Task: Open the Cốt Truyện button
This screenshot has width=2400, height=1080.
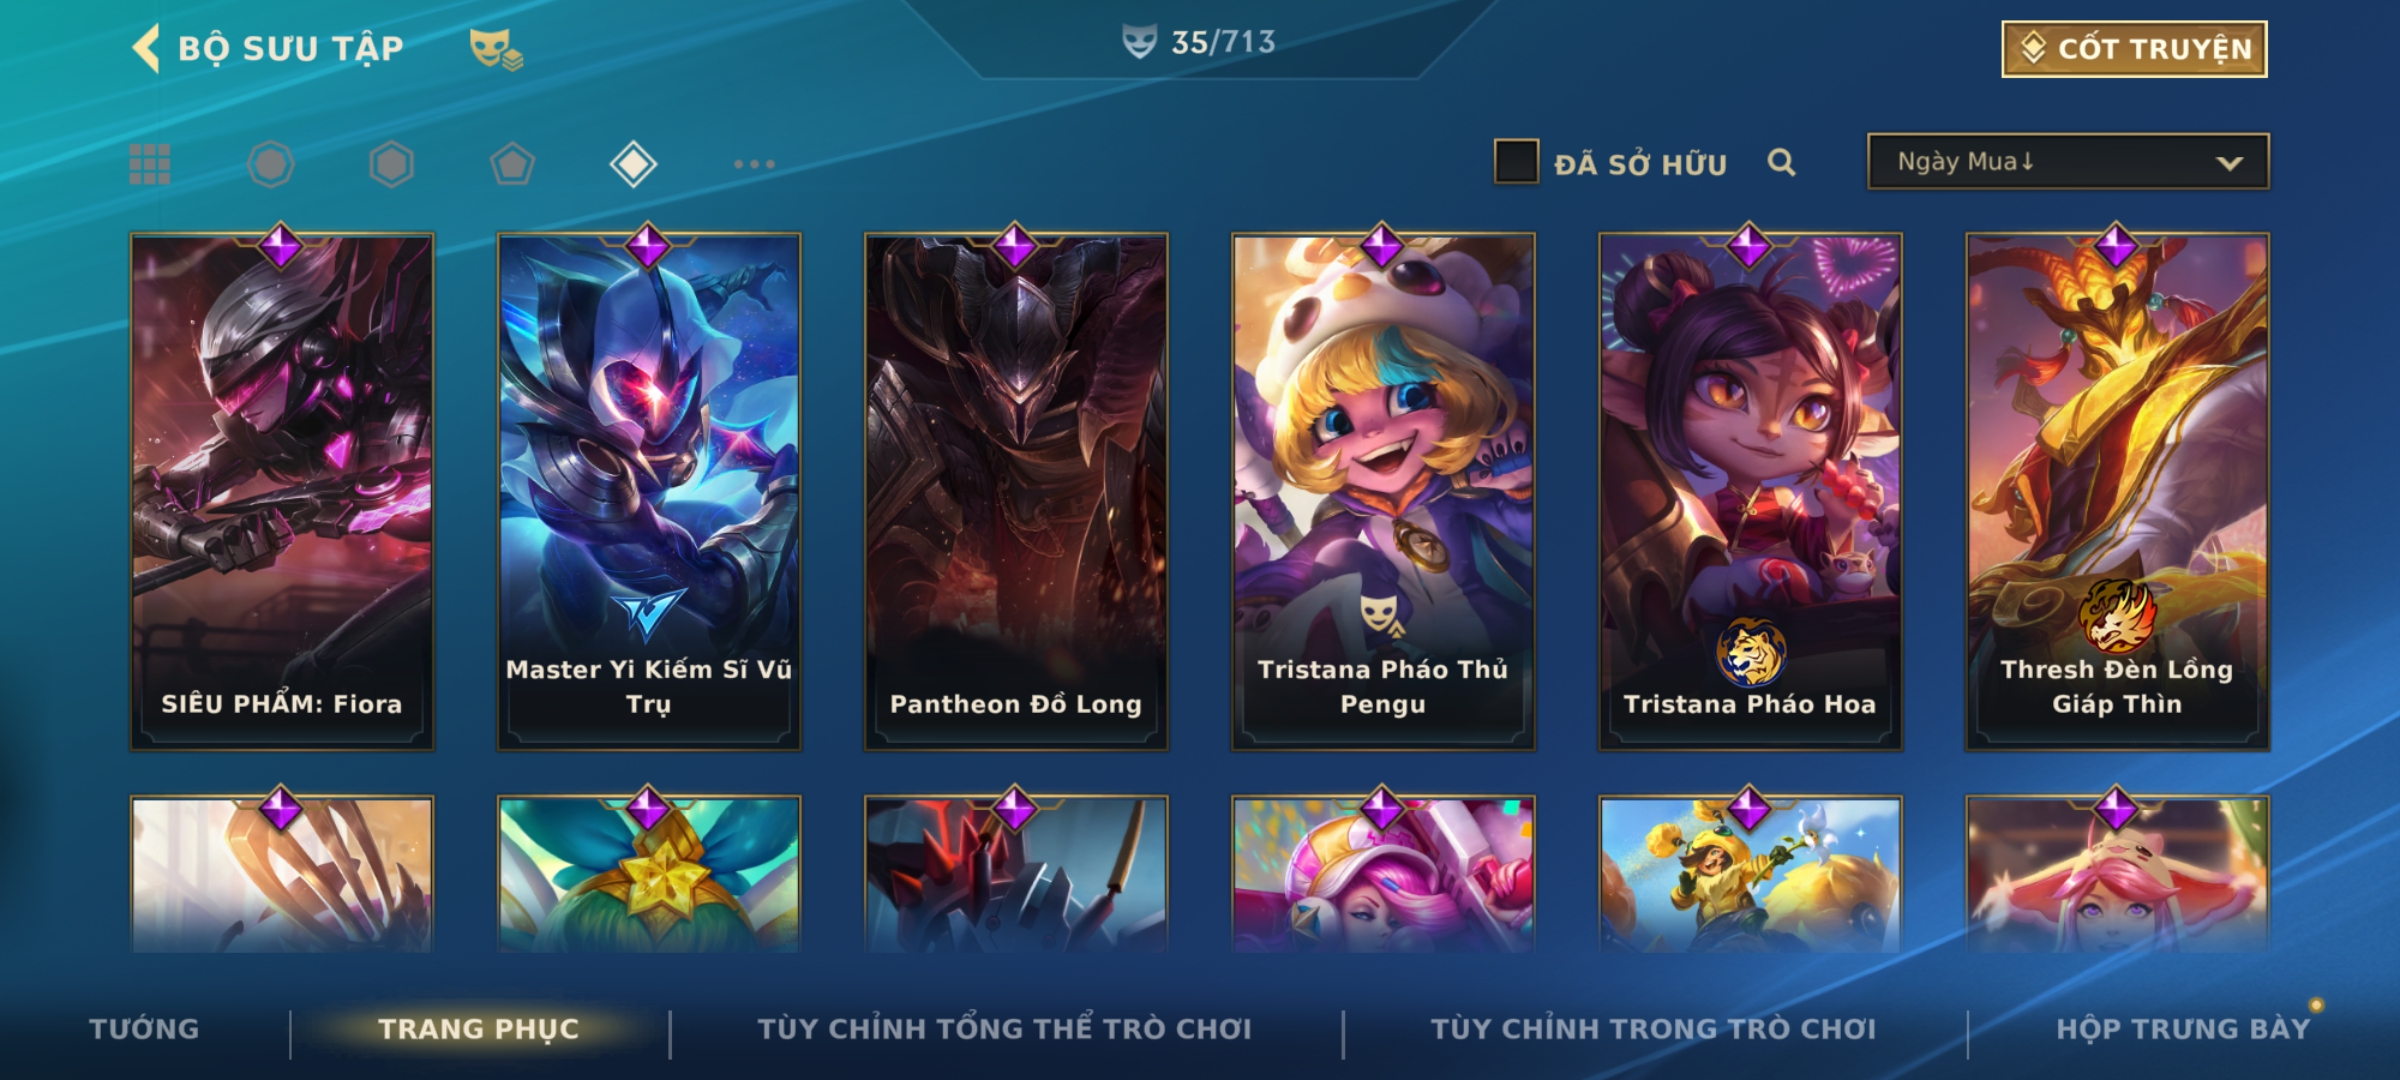Action: [2134, 49]
